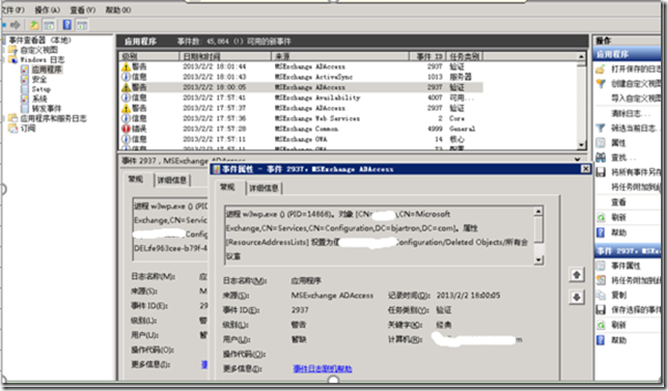Image resolution: width=668 pixels, height=391 pixels.
Task: Click event list scrollbar down arrow
Action: click(582, 145)
